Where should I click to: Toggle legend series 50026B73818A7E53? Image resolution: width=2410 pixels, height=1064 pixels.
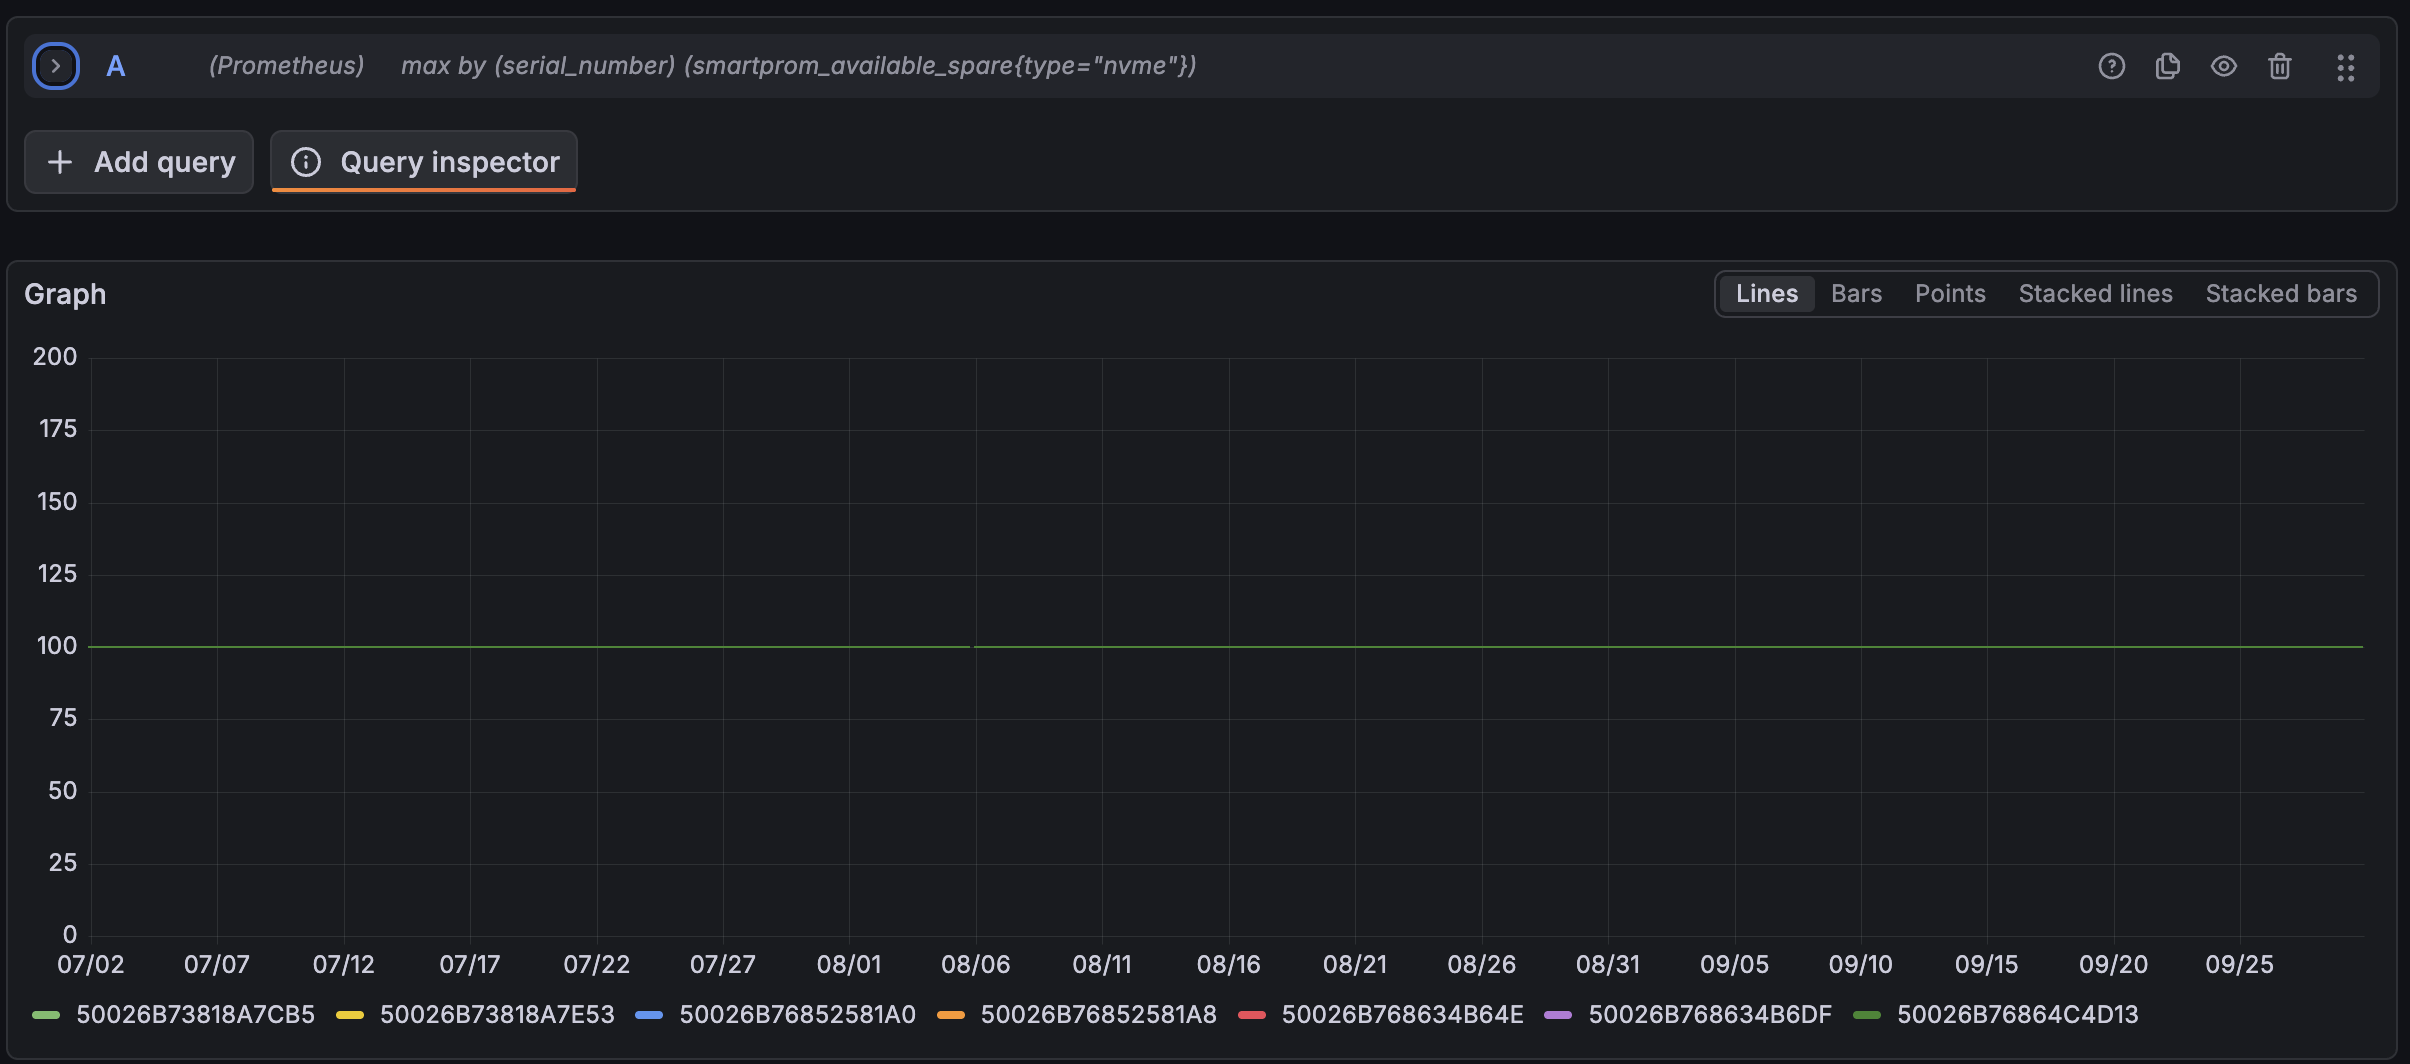[497, 1014]
